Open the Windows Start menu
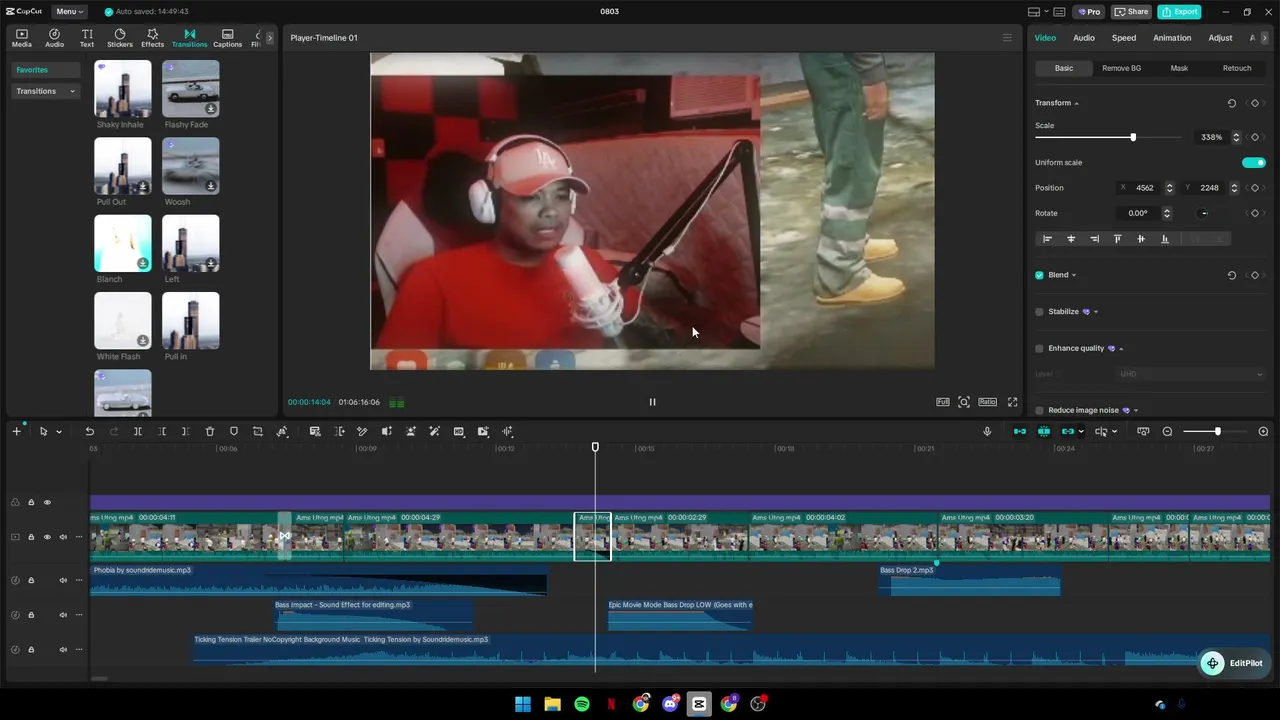 point(523,704)
